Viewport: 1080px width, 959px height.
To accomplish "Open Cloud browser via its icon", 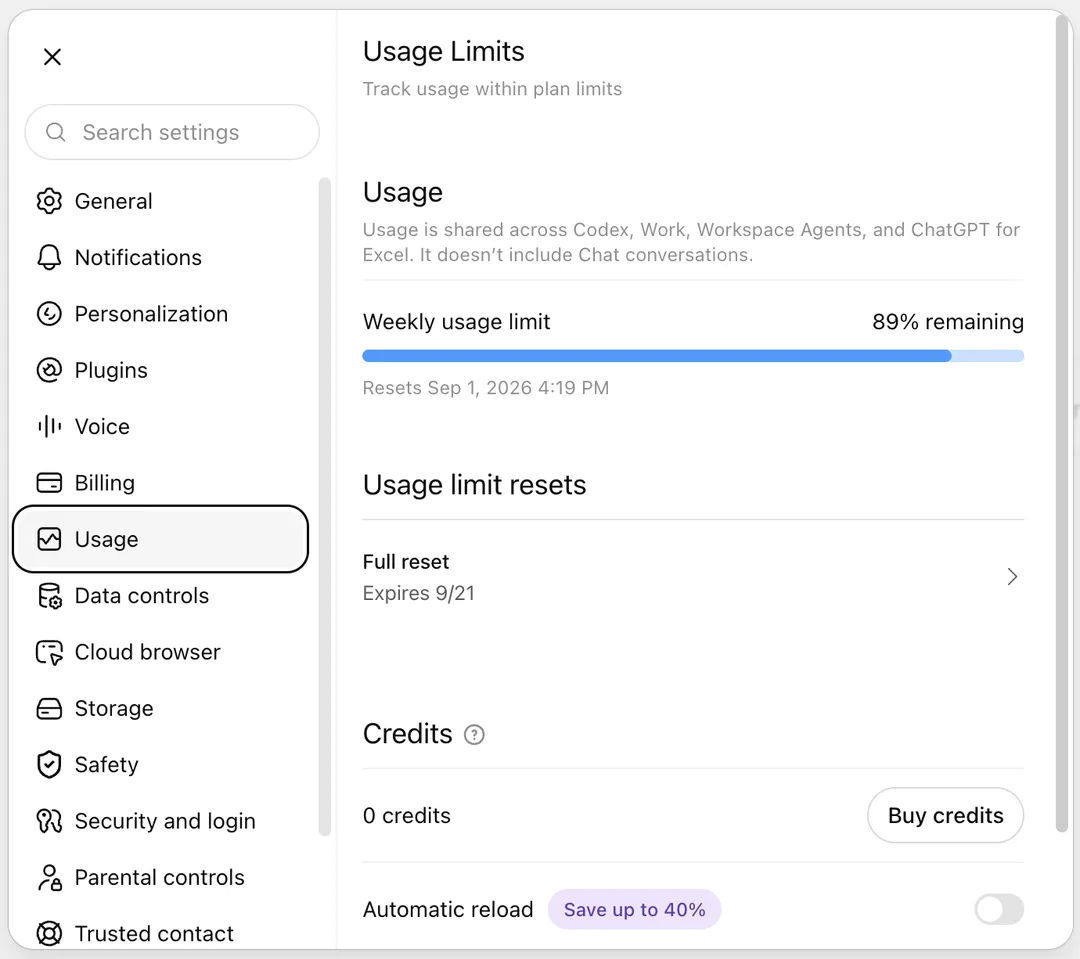I will tap(49, 652).
